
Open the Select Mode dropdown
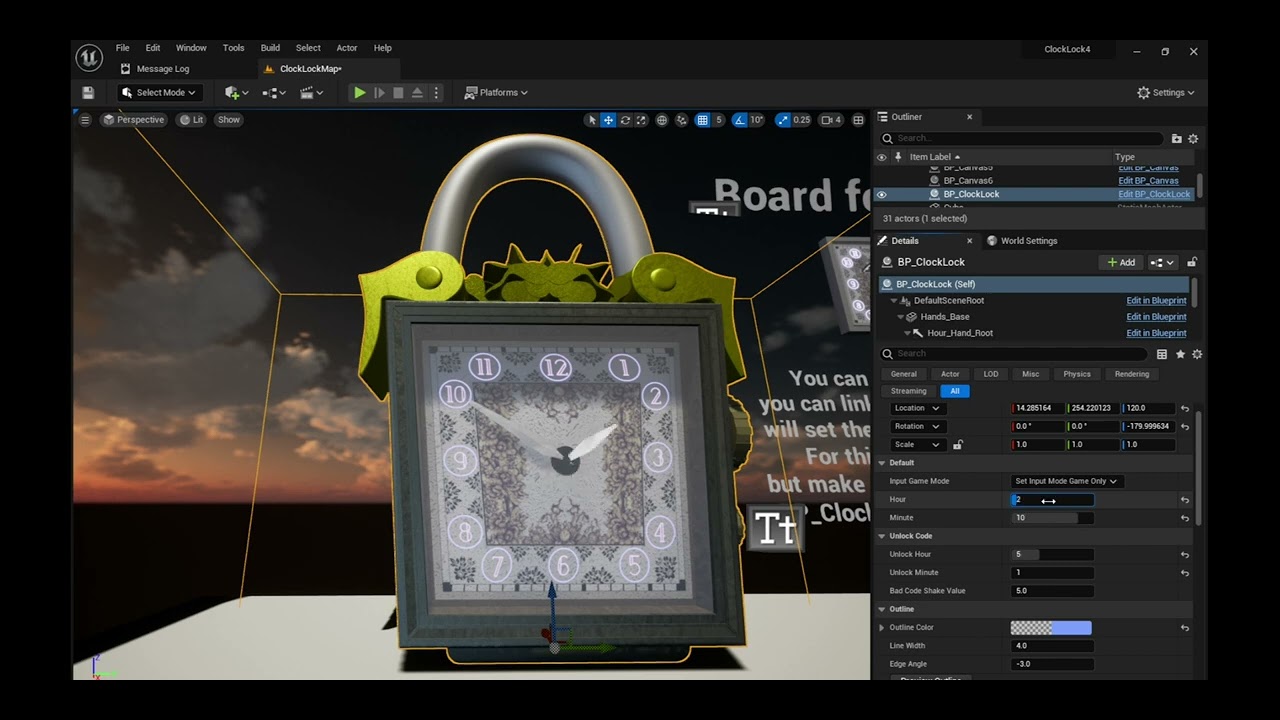point(160,93)
